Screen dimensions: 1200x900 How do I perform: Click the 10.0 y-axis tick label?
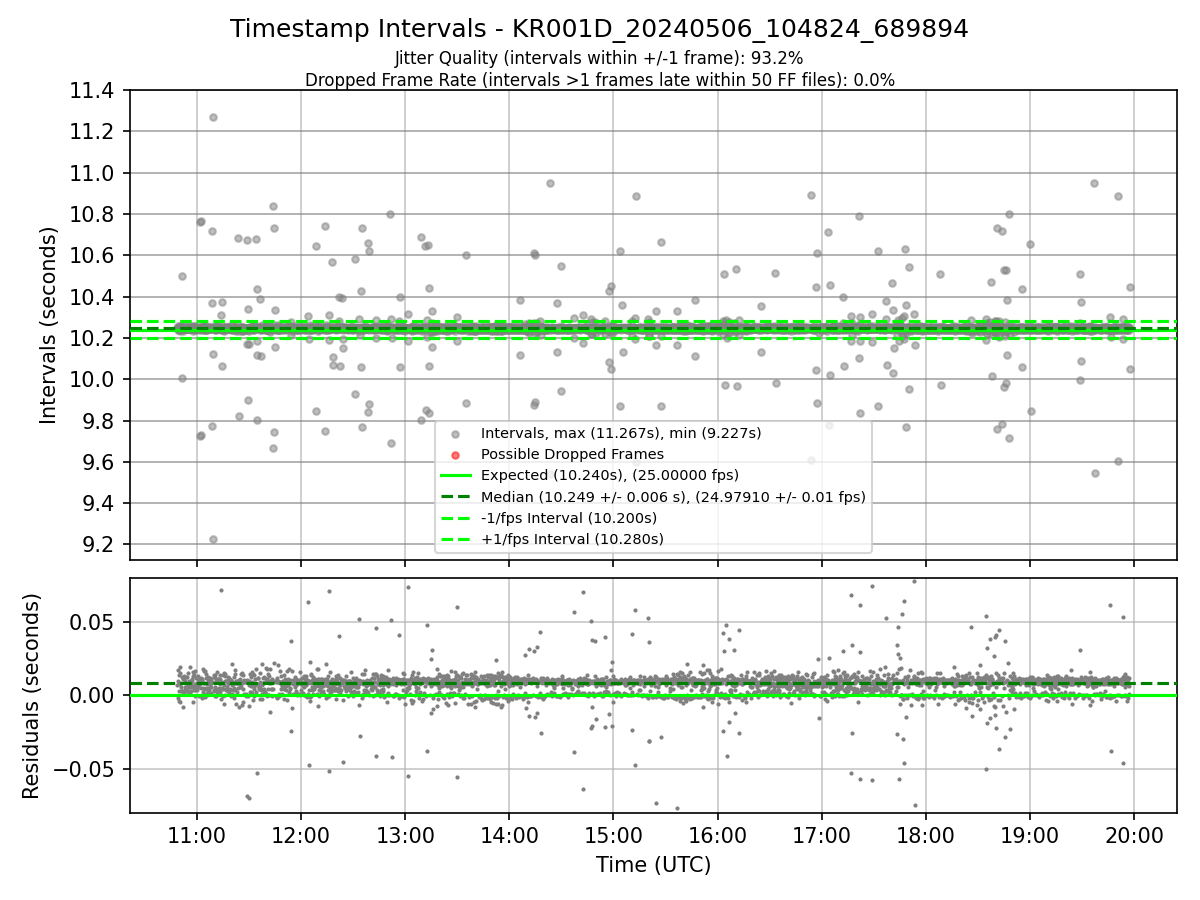(94, 380)
